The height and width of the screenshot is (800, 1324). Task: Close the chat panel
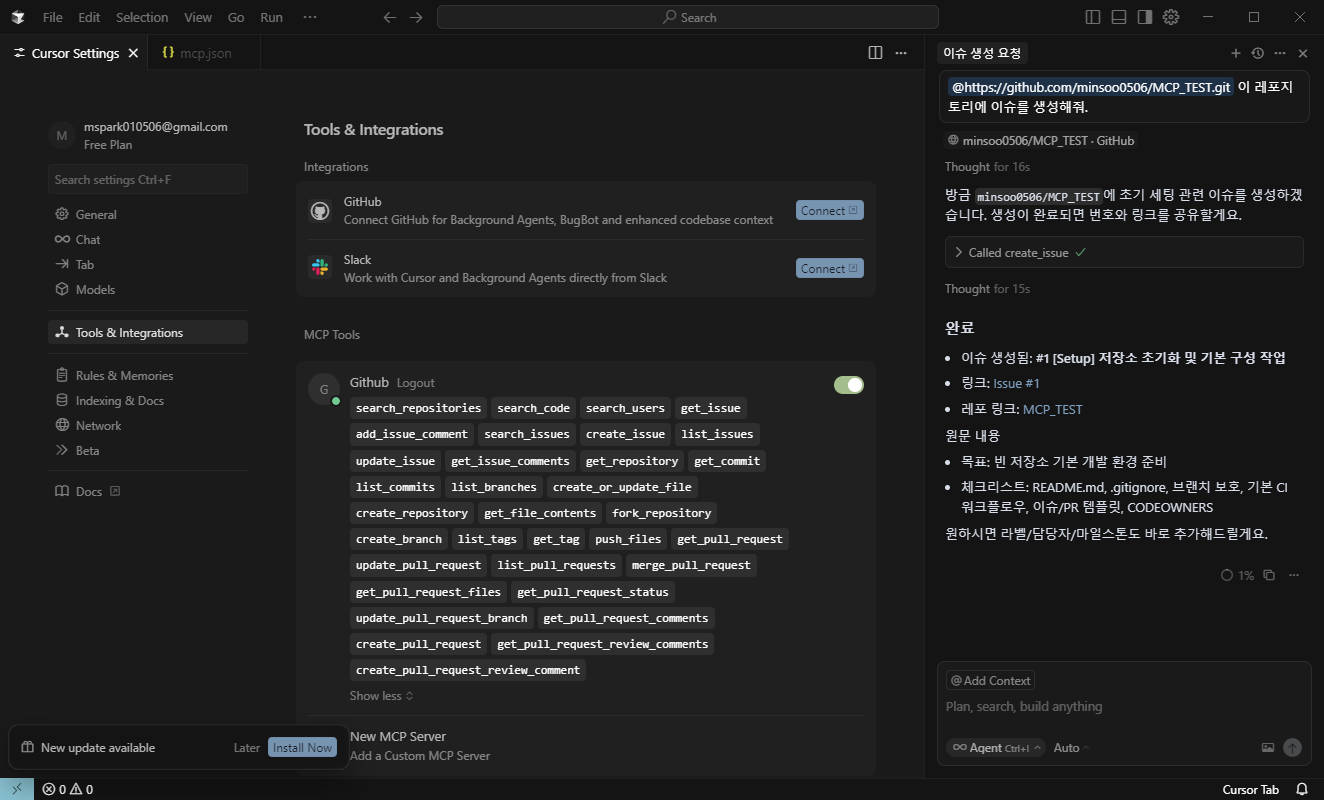1303,53
